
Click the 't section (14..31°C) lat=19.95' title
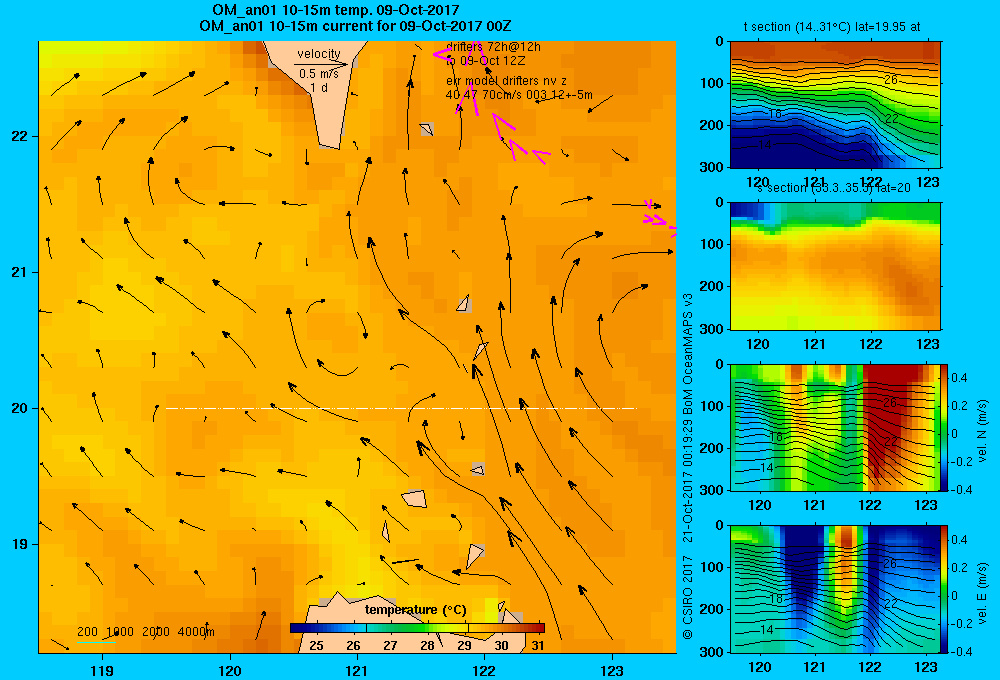[832, 27]
